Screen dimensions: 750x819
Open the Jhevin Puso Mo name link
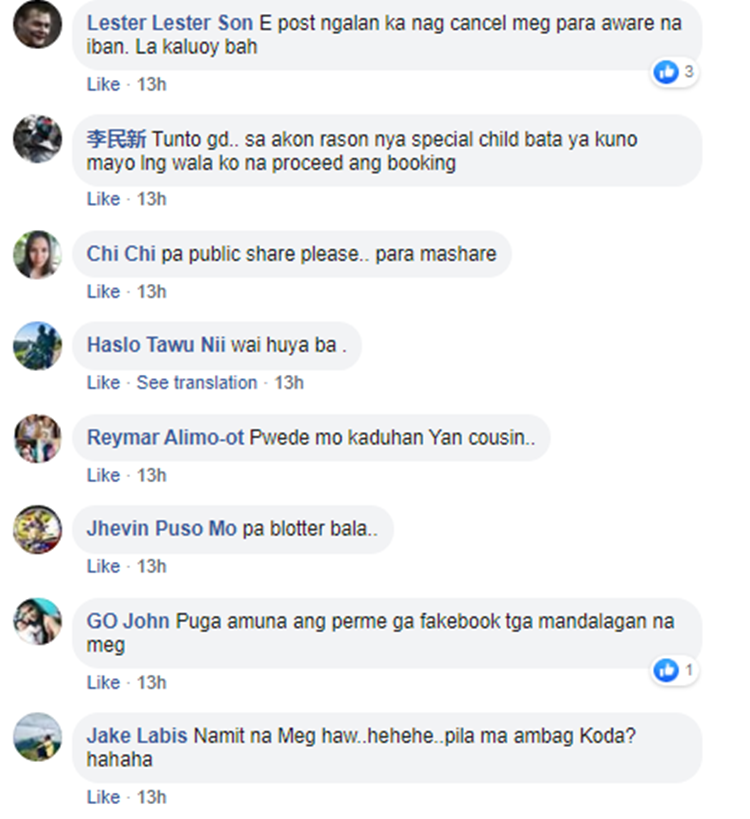click(161, 529)
